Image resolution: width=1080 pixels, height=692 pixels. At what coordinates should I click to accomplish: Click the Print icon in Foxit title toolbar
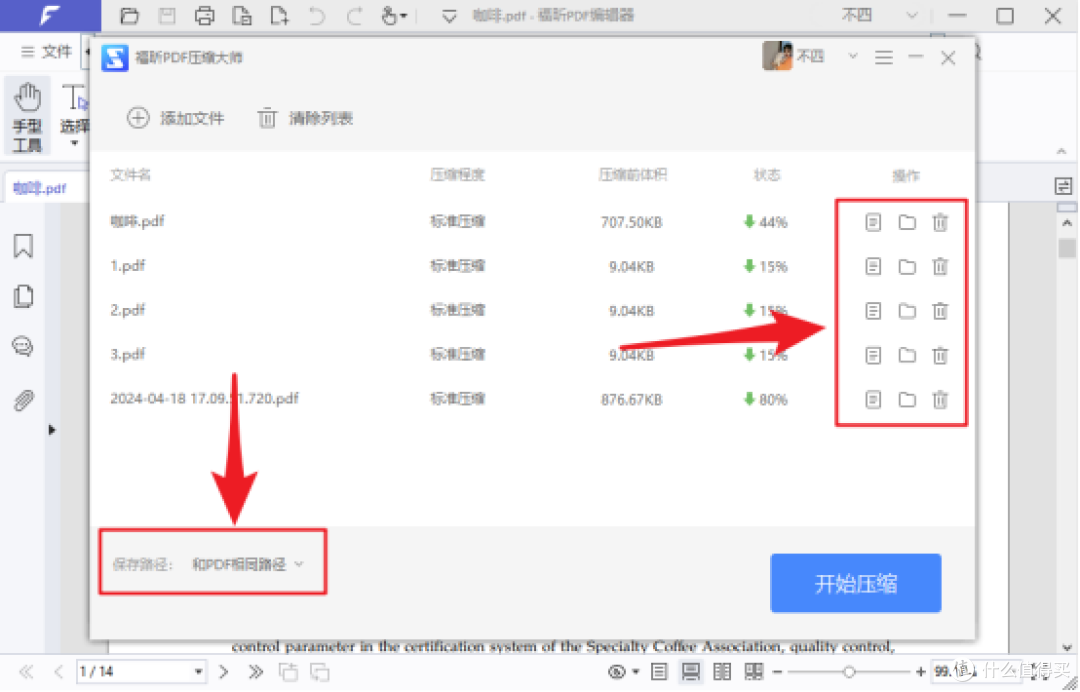(x=204, y=15)
